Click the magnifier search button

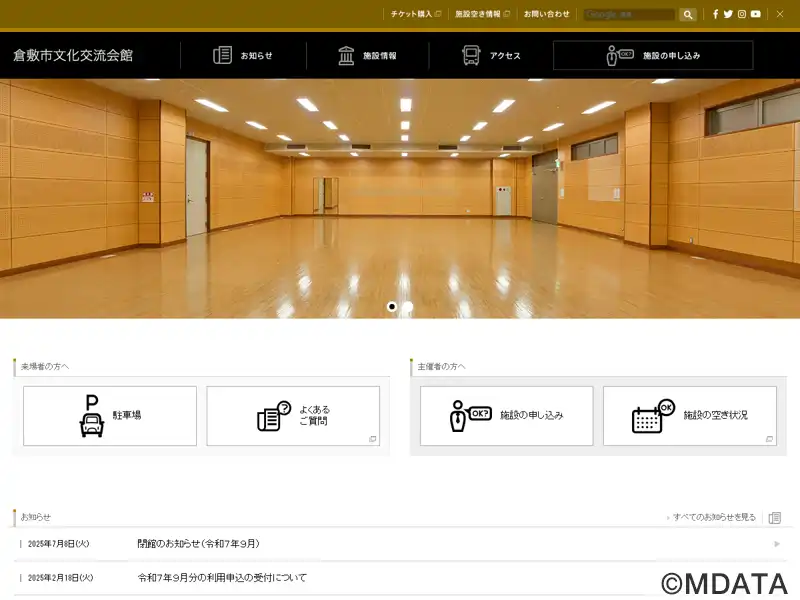click(x=688, y=15)
